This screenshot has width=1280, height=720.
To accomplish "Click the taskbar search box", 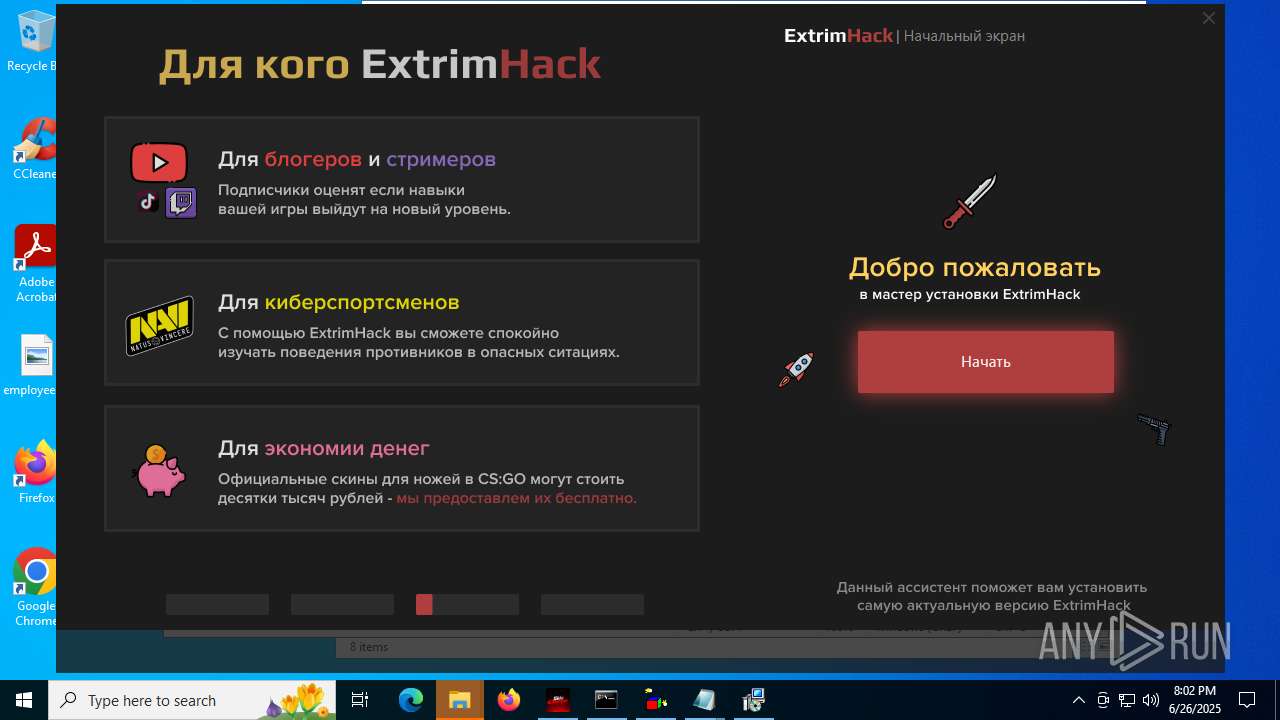I will coord(192,700).
